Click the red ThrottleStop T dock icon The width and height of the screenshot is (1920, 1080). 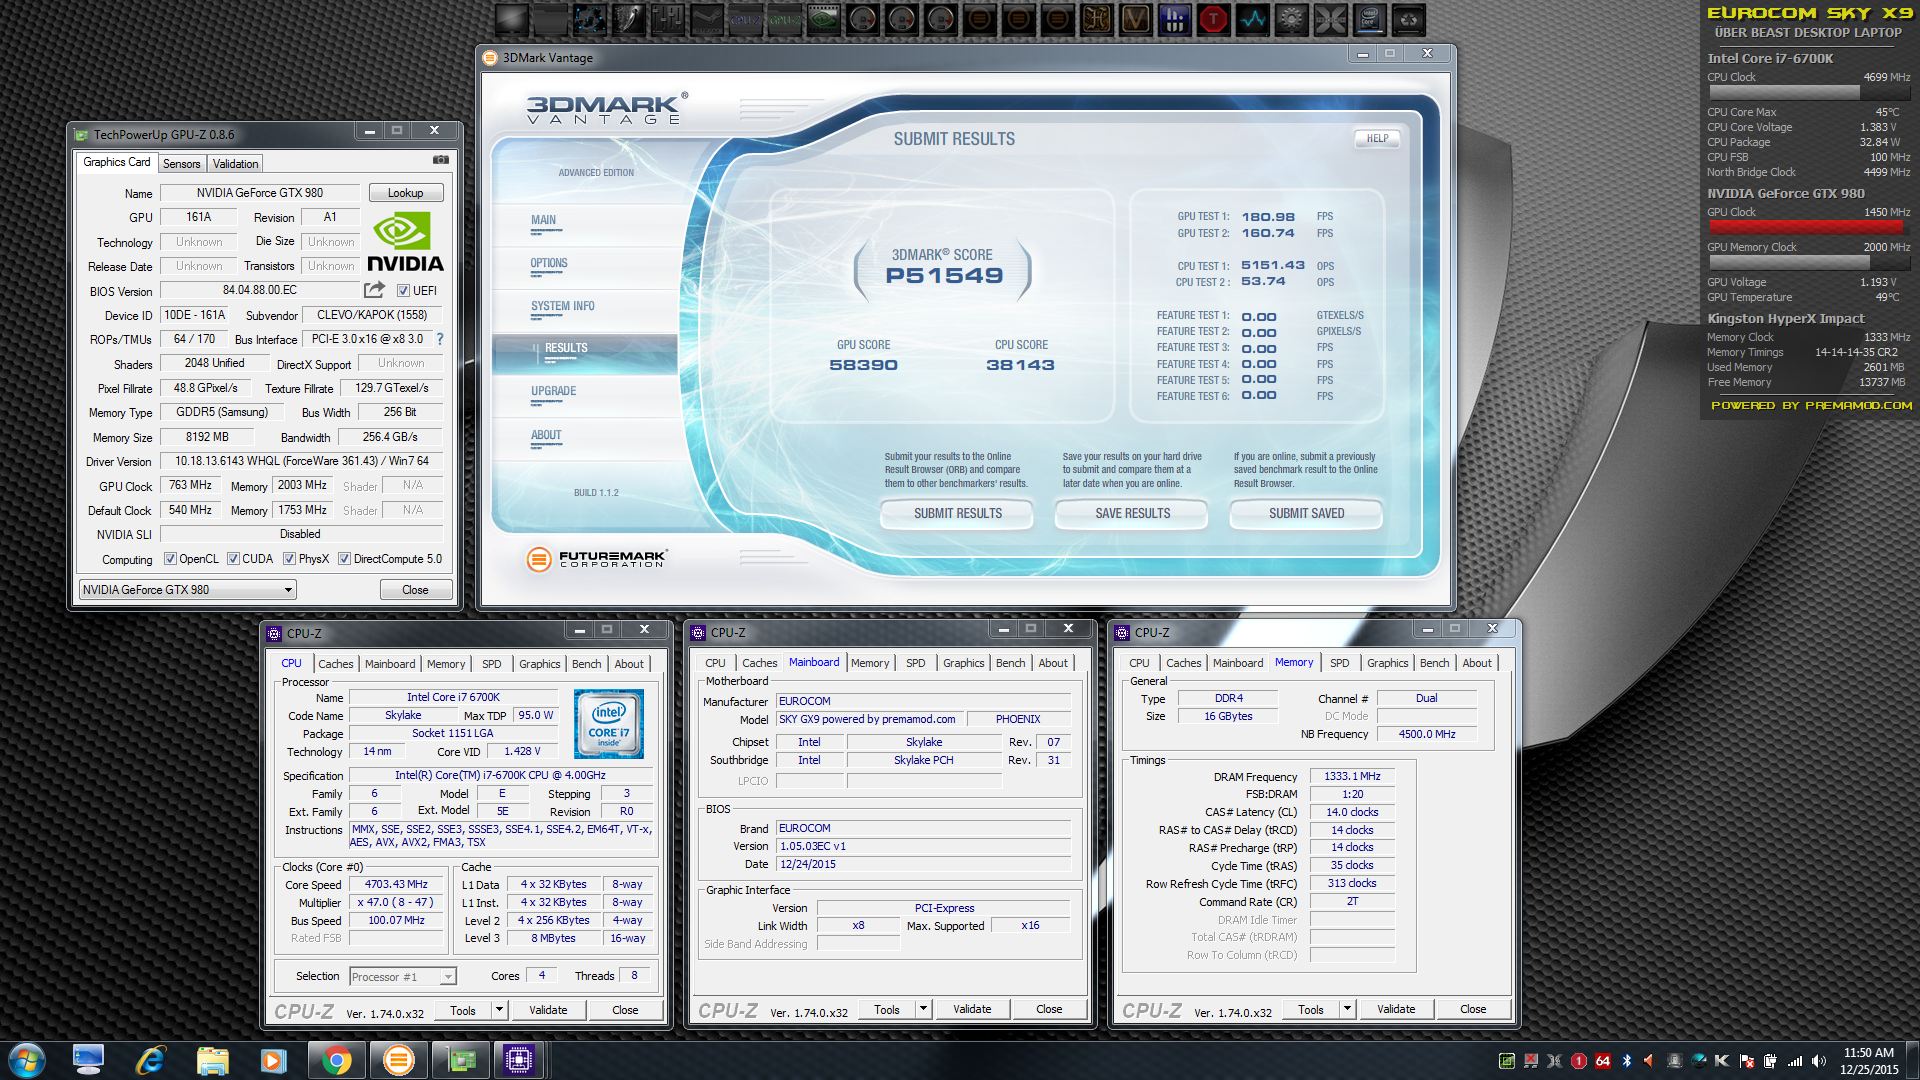point(1214,19)
